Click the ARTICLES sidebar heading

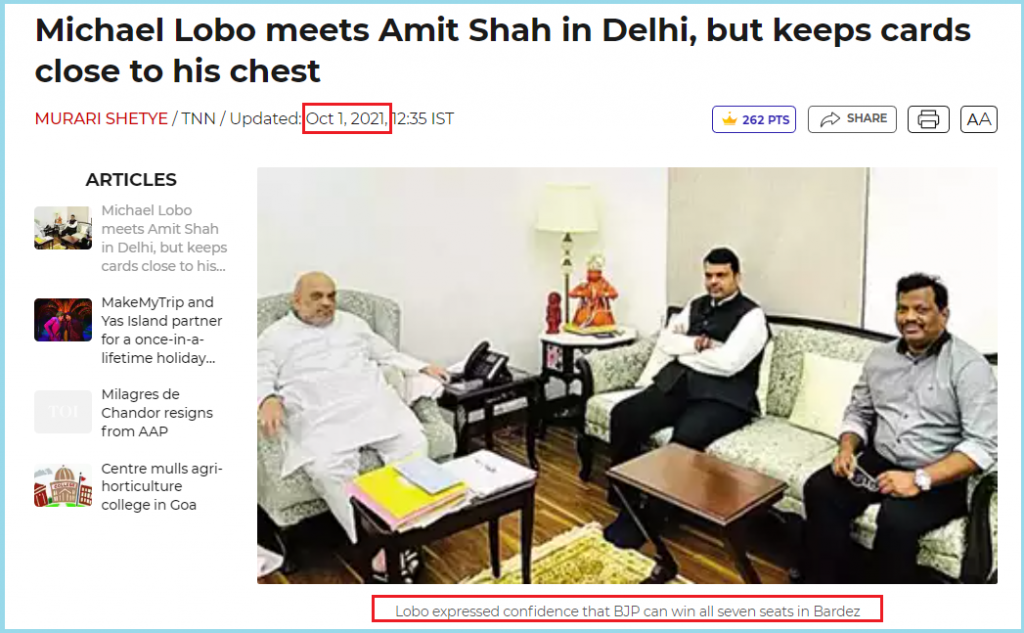131,179
